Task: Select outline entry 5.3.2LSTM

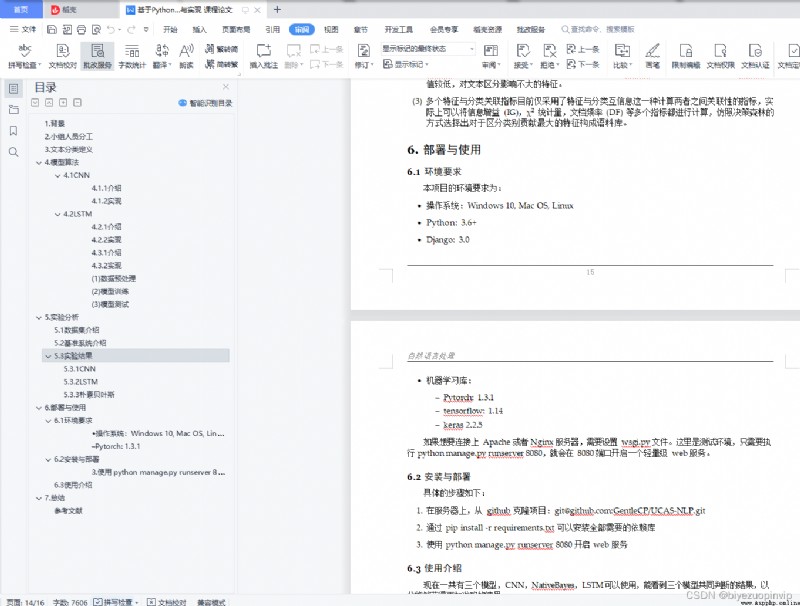Action: point(81,382)
